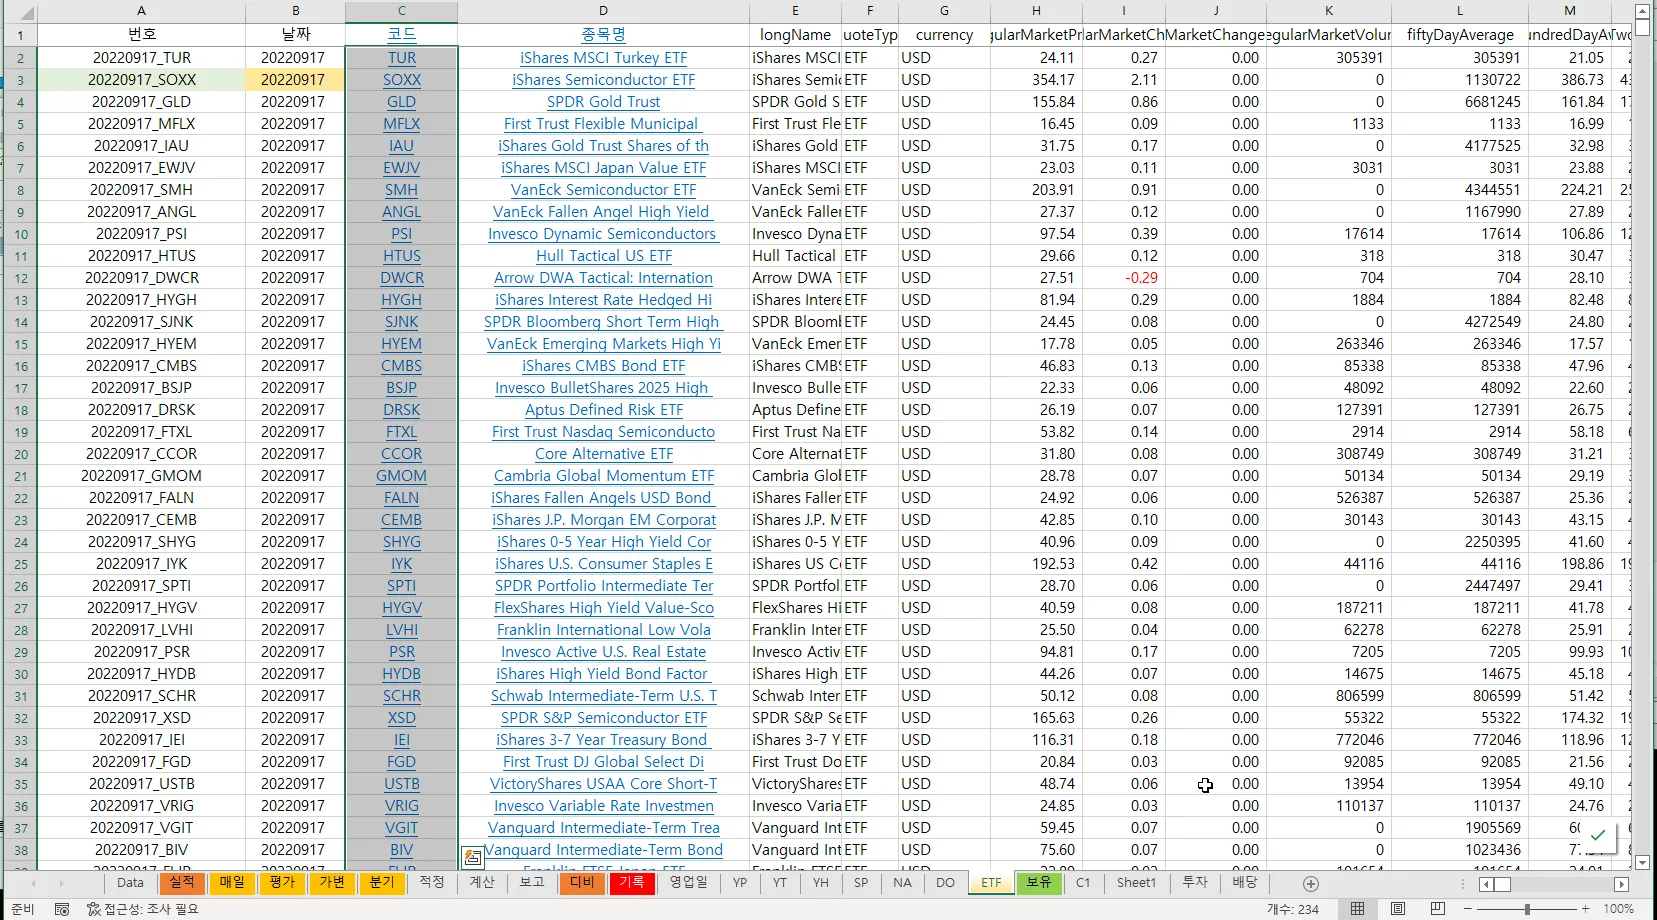
Task: Open the iShares MSCI Turkey ETF link
Action: (604, 58)
